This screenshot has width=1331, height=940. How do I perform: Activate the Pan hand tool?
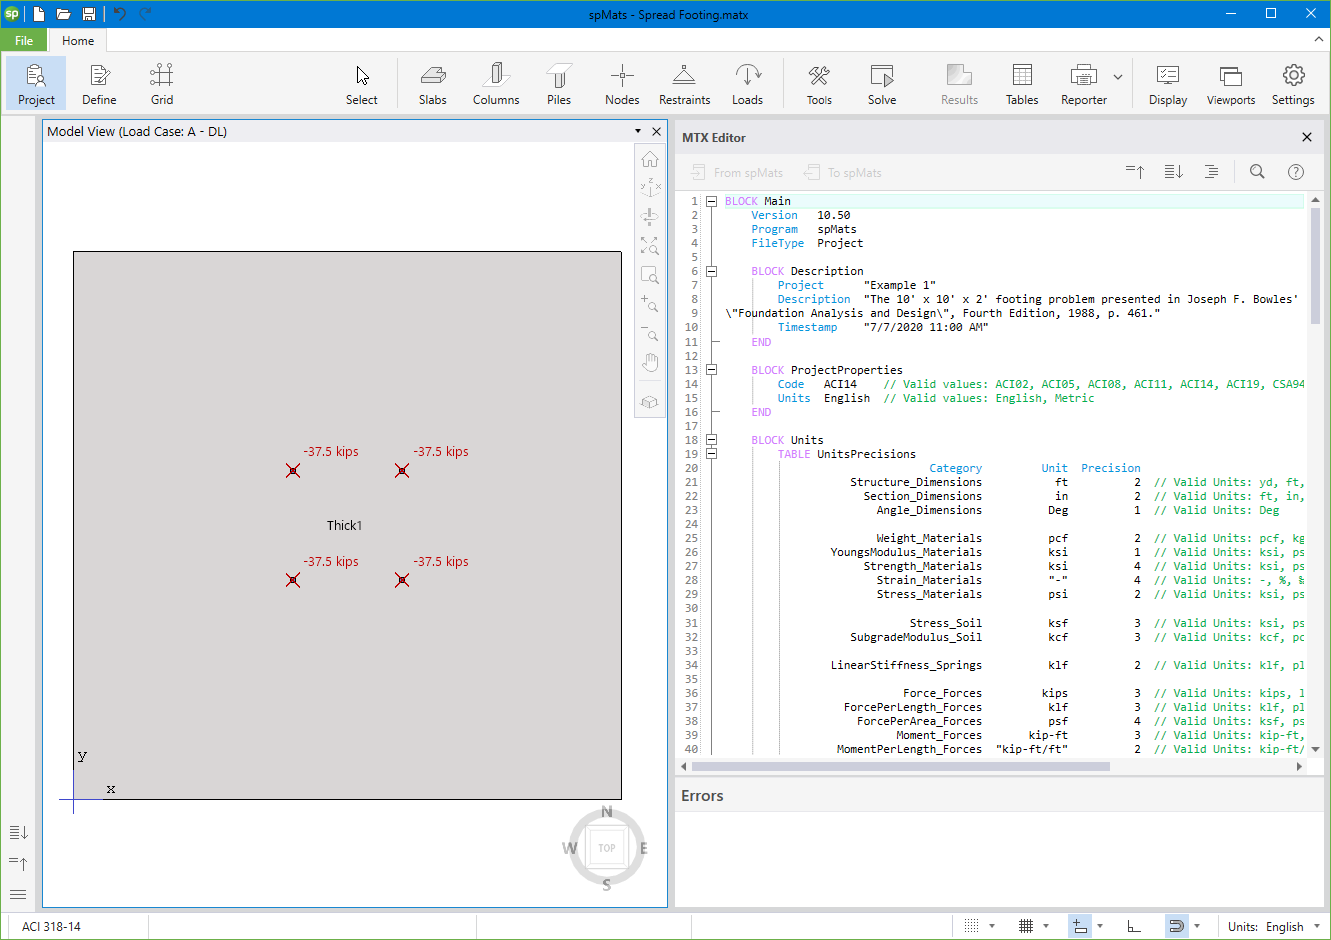click(x=650, y=362)
